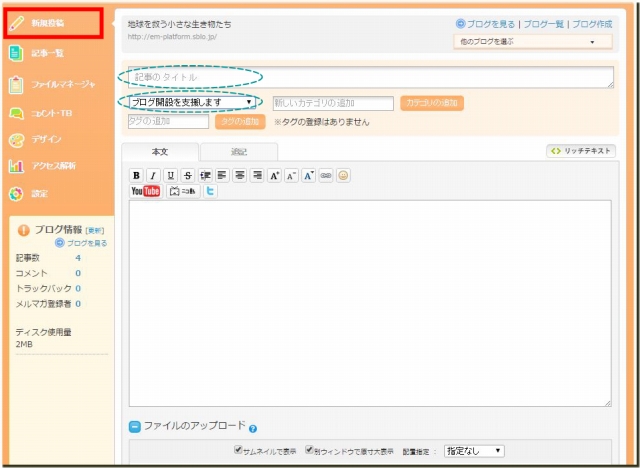
Task: Expand the 他のブログを選ぶ dropdown
Action: tap(533, 42)
